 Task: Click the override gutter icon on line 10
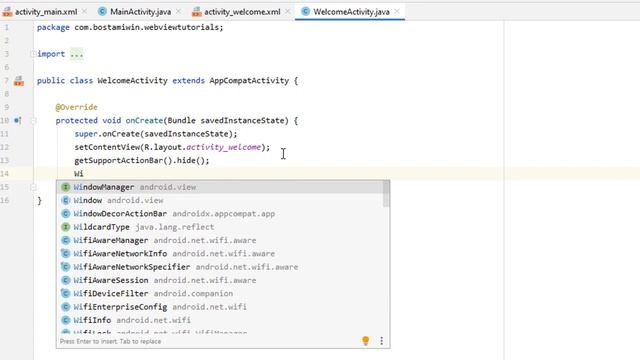pos(18,120)
